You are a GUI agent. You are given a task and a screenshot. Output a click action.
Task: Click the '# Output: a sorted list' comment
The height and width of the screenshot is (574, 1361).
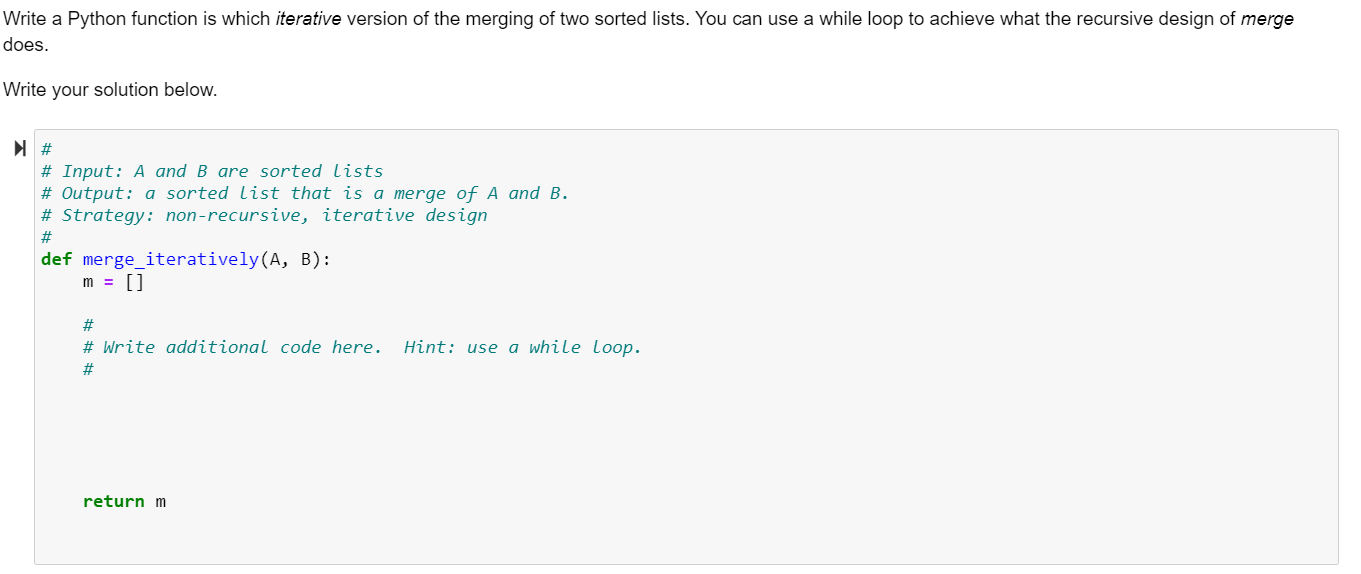point(305,193)
